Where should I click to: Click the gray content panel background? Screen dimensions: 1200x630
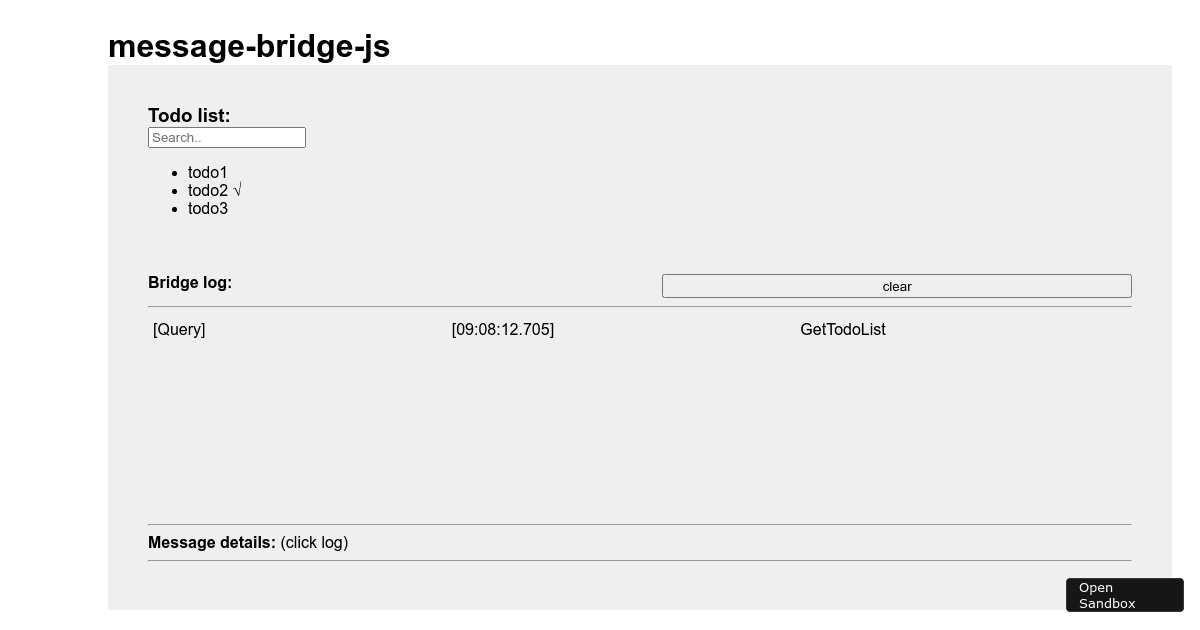coord(640,470)
